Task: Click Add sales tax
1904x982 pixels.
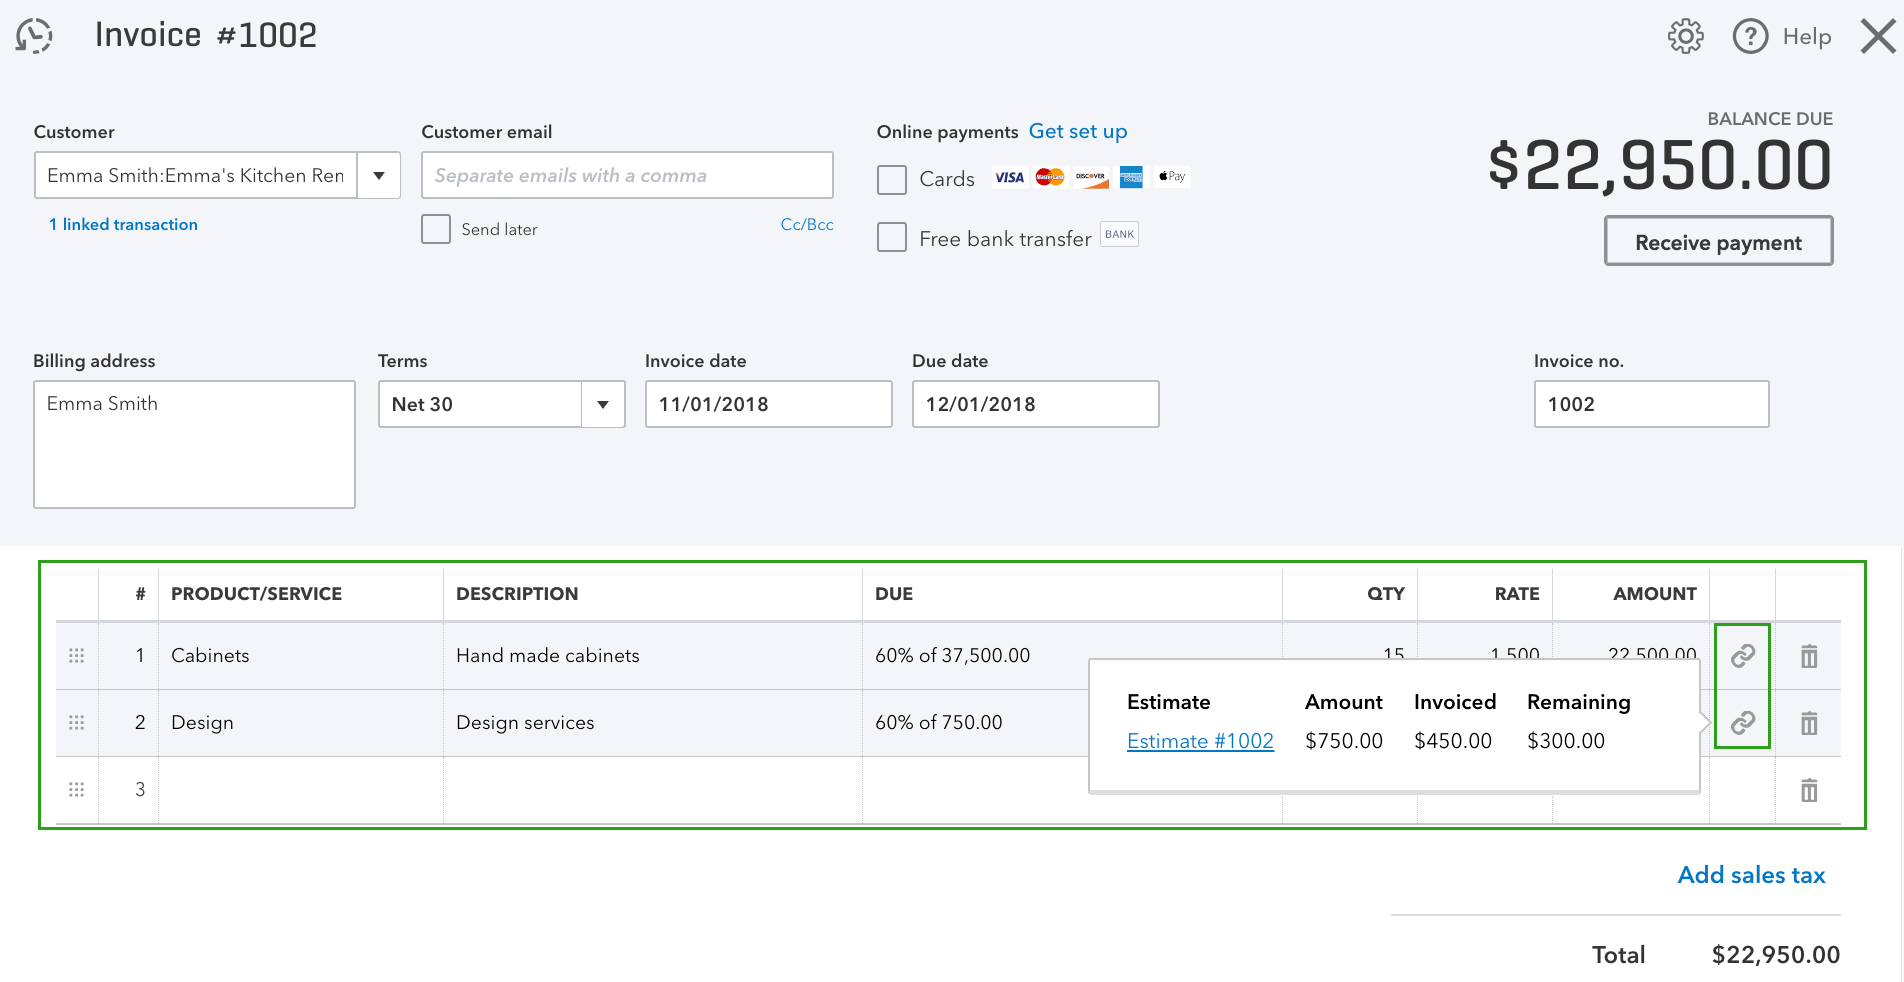Action: tap(1751, 874)
